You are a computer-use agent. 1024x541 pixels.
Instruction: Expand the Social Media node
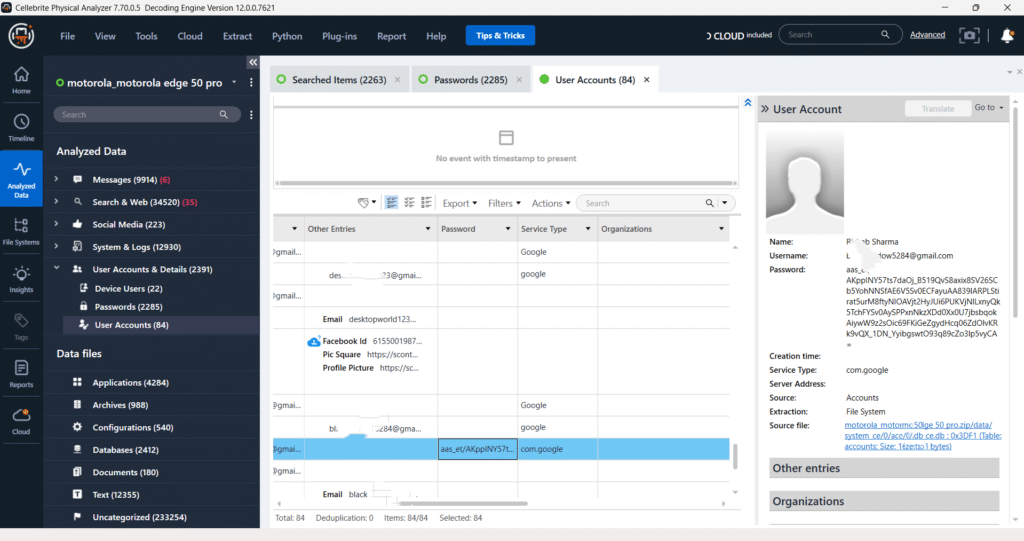[x=56, y=223]
